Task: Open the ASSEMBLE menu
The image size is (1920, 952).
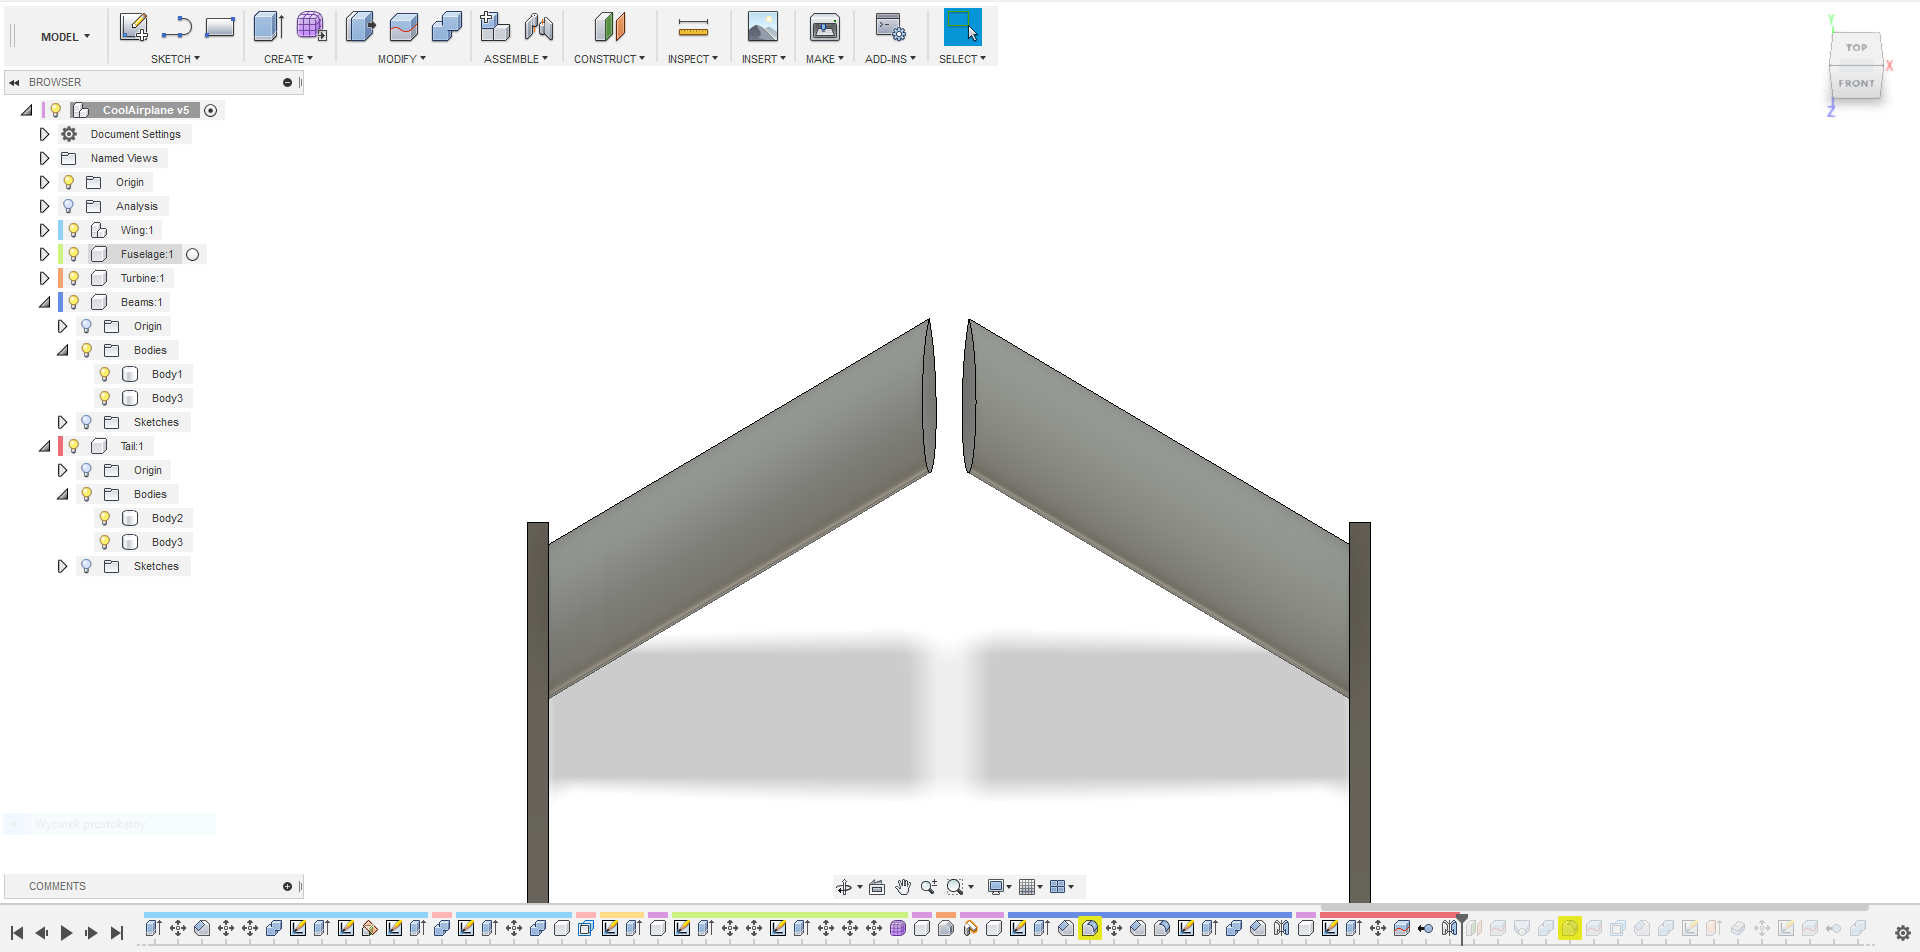Action: 516,59
